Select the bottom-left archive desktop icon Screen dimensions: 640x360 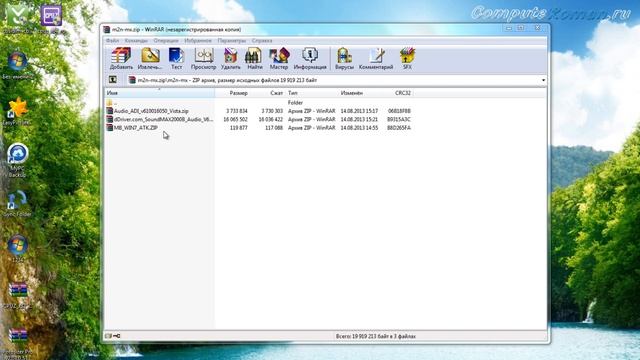pos(18,336)
